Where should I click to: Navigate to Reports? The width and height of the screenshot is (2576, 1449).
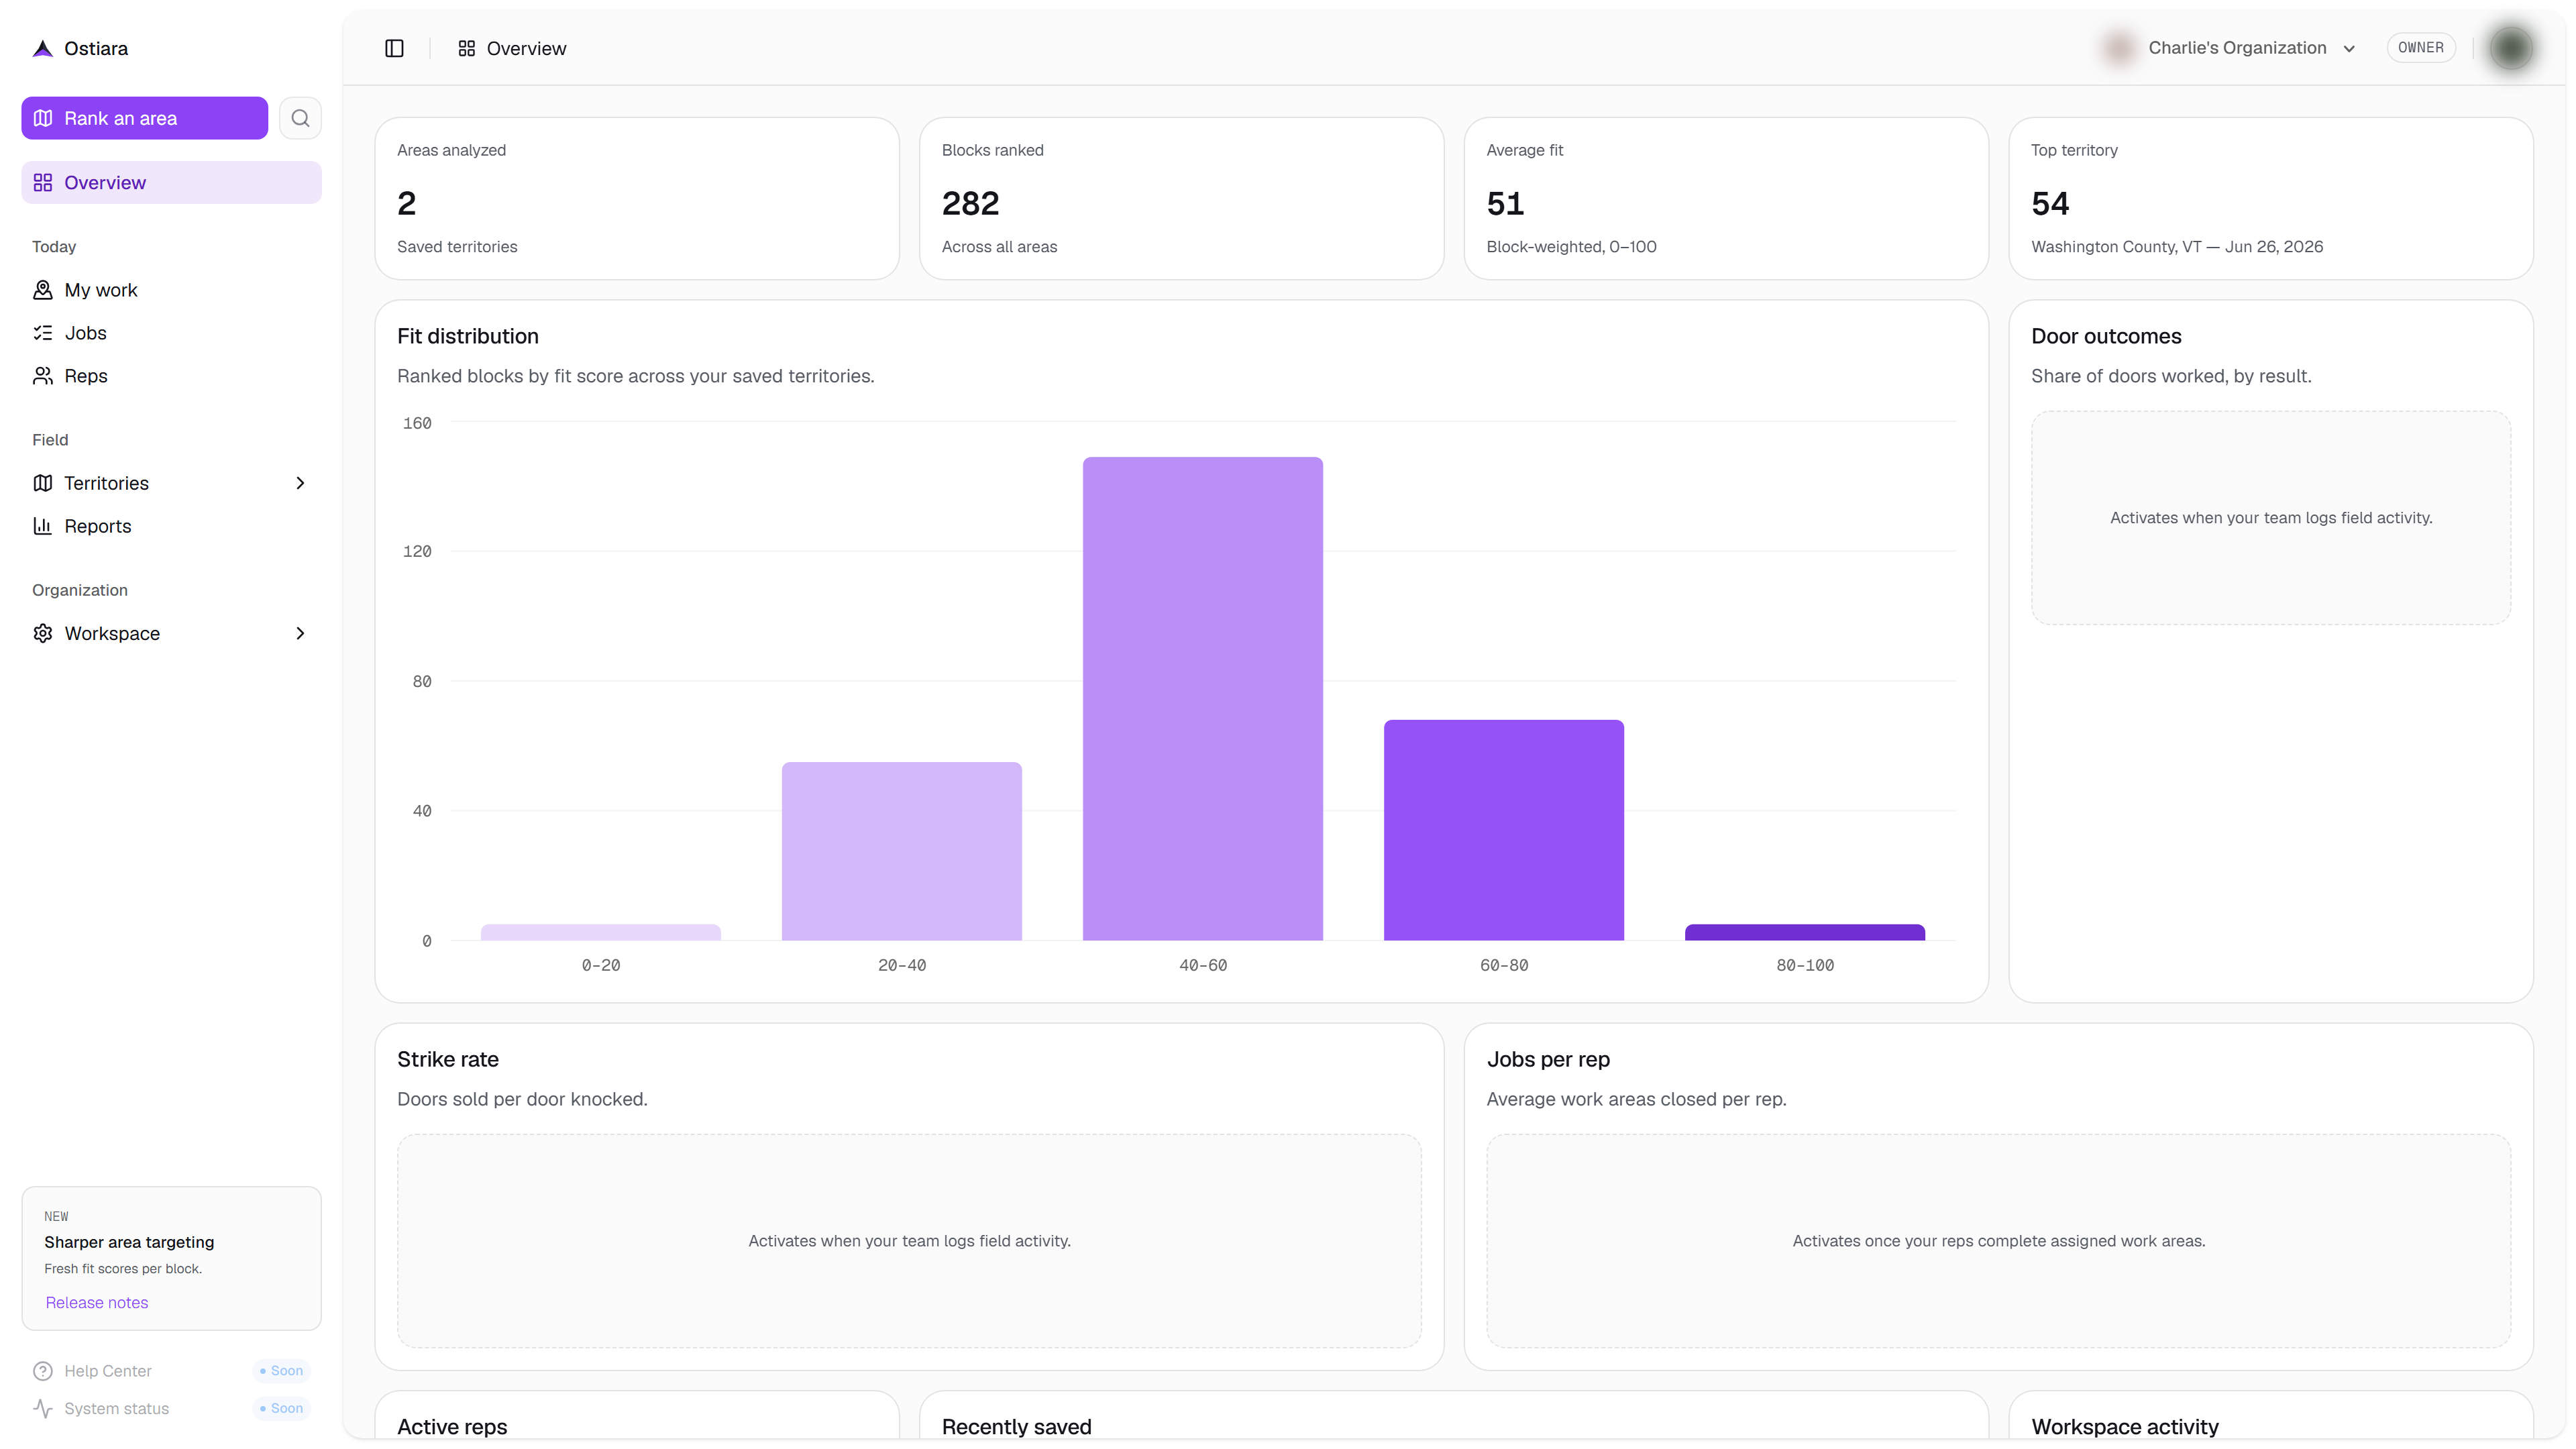click(171, 526)
